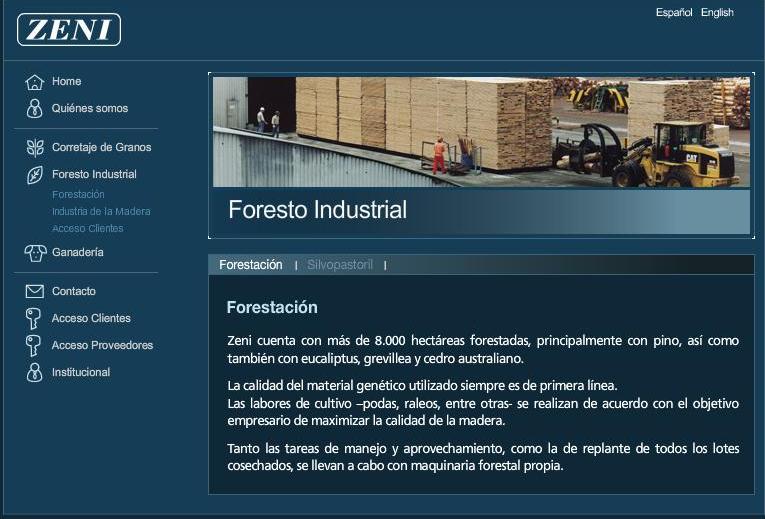This screenshot has height=519, width=765.
Task: Select the Forestación tab
Action: tap(251, 265)
